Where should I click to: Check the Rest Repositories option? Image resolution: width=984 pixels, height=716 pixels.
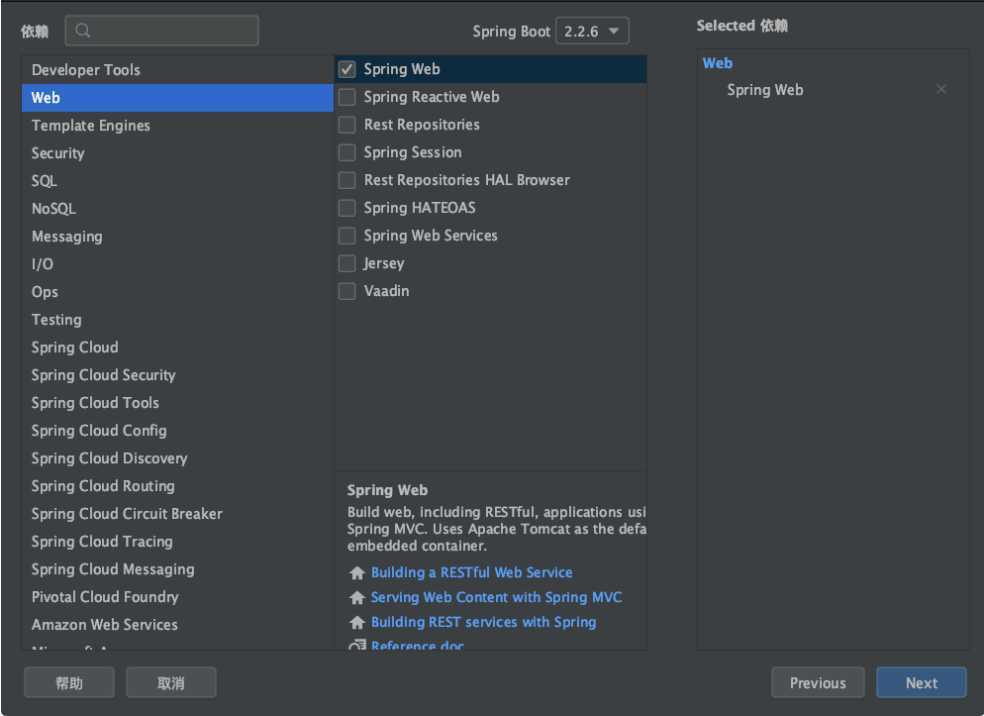(347, 125)
